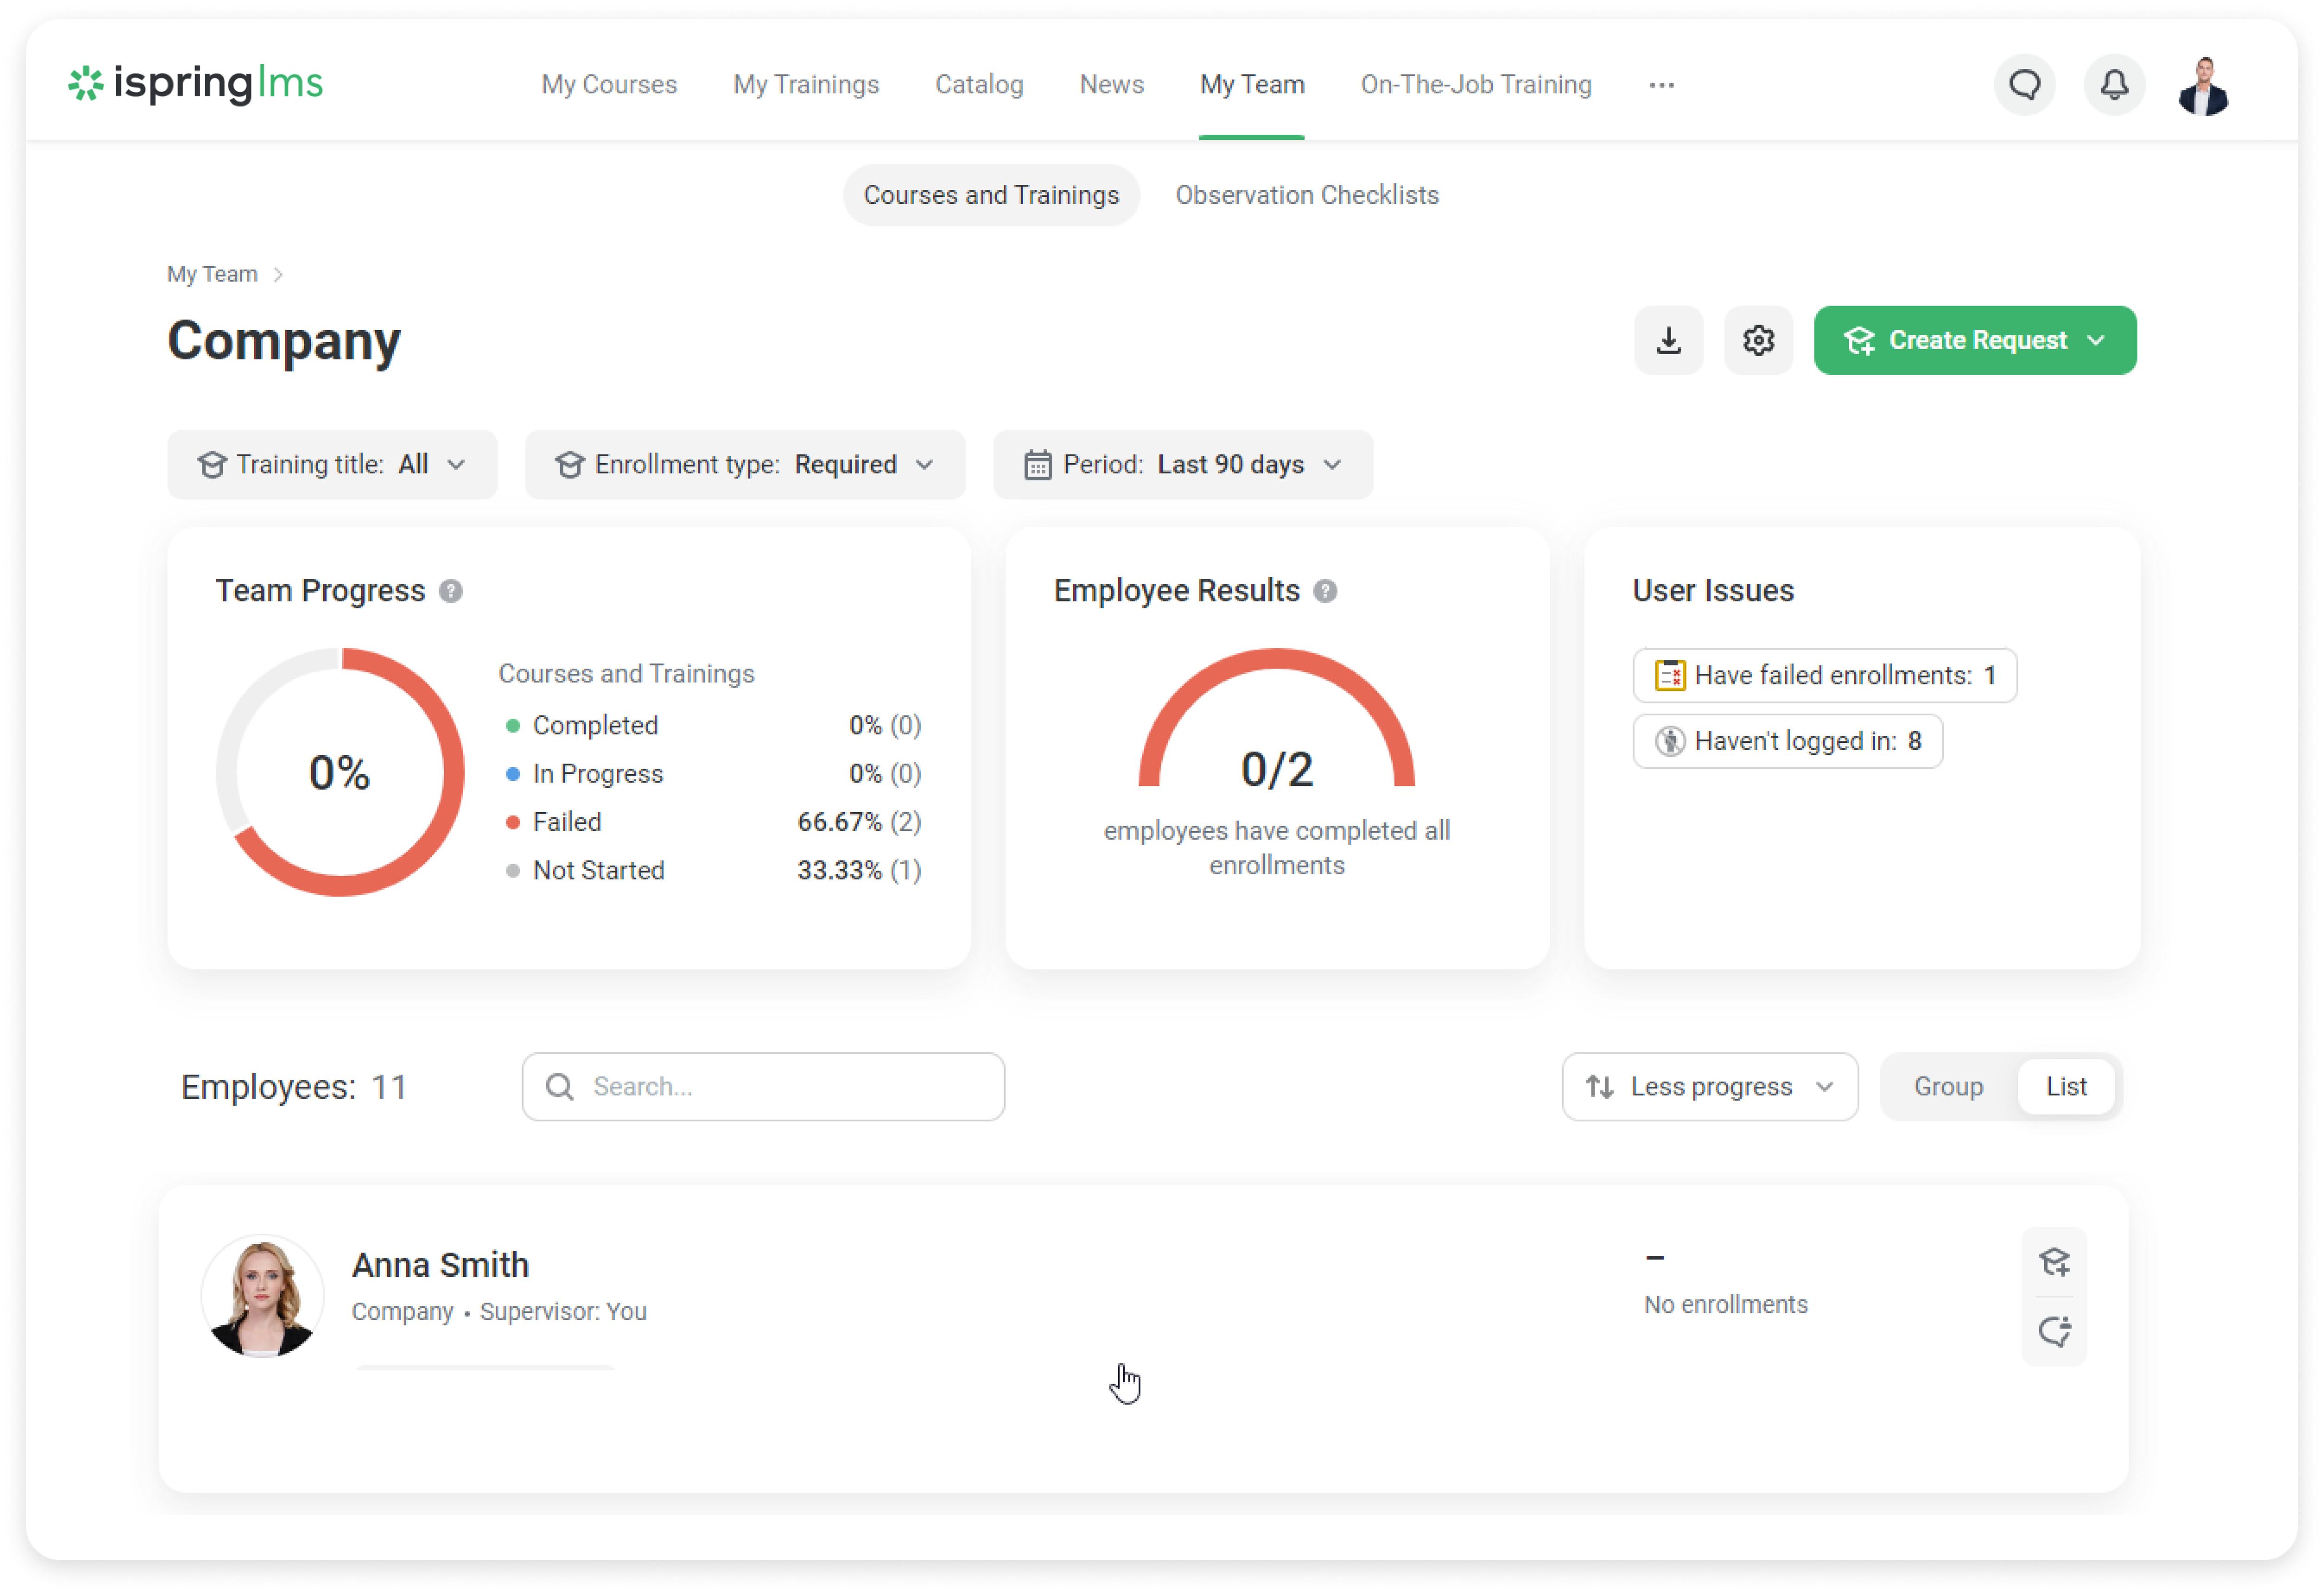
Task: Go to My Courses
Action: pyautogui.click(x=609, y=85)
